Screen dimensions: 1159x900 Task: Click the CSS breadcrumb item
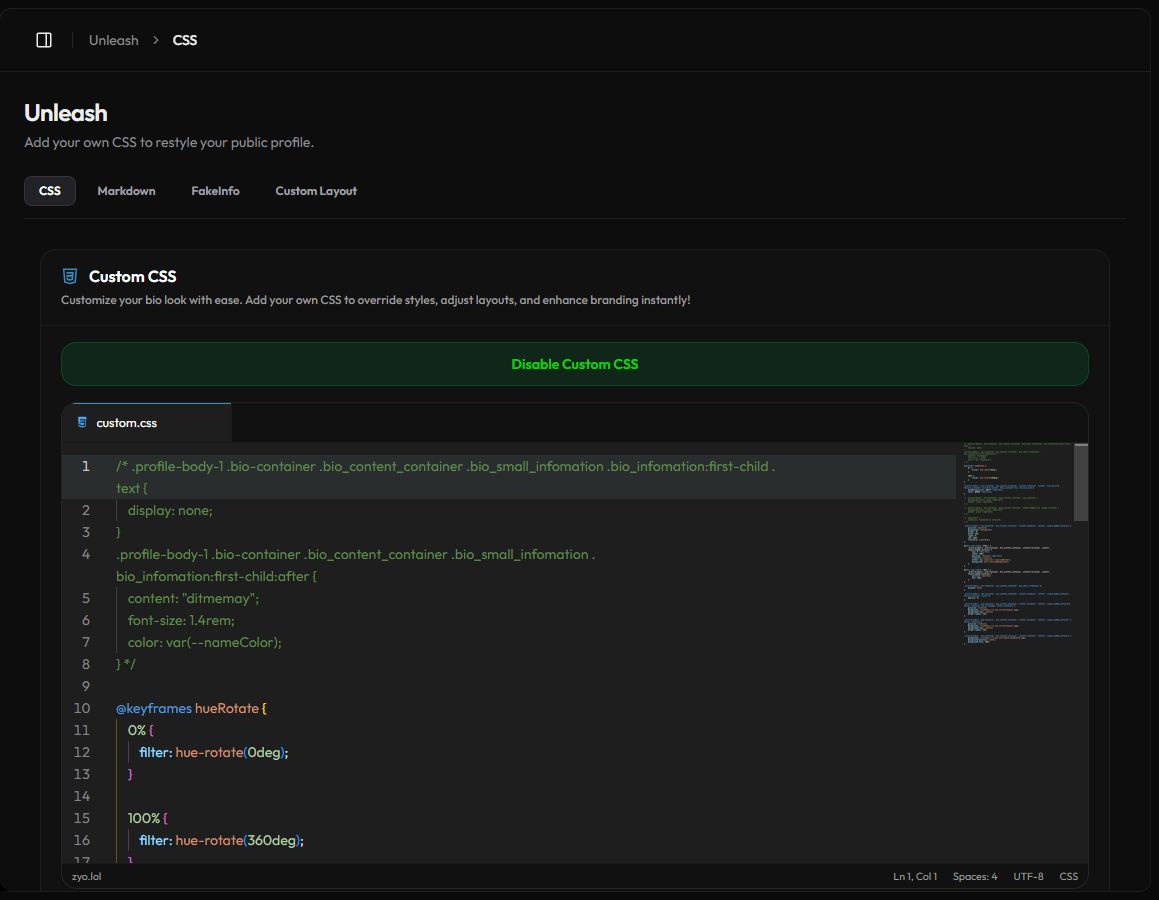point(185,40)
